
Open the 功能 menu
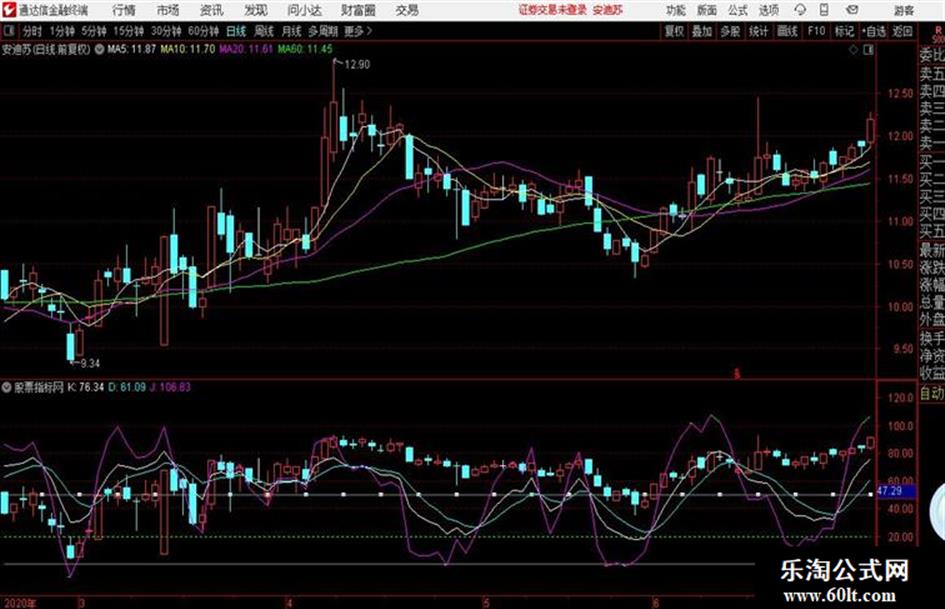click(x=676, y=10)
